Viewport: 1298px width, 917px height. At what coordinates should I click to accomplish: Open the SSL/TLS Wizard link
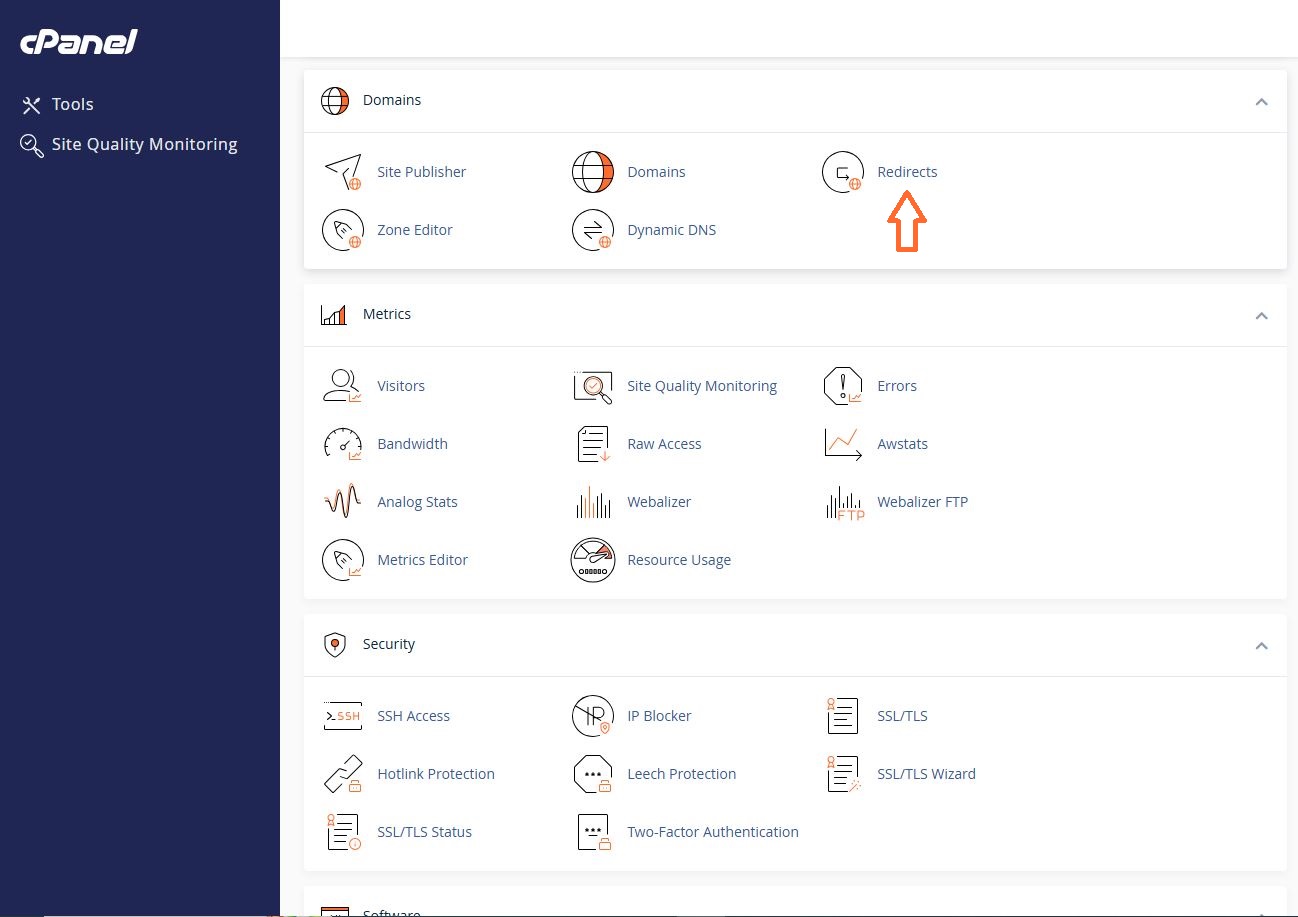[x=926, y=774]
